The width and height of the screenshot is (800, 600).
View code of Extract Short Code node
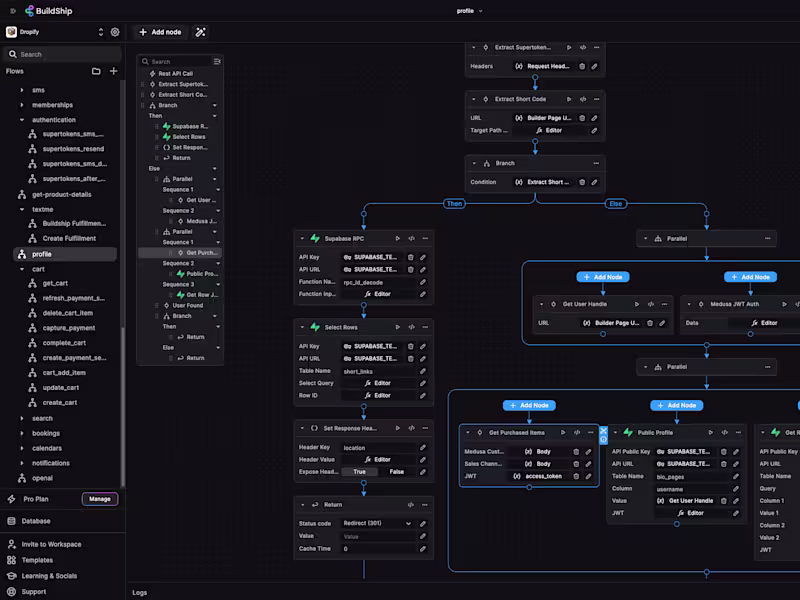tap(583, 99)
